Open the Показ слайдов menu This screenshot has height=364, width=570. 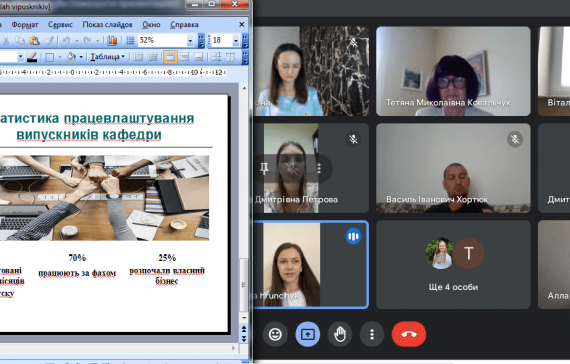click(107, 24)
